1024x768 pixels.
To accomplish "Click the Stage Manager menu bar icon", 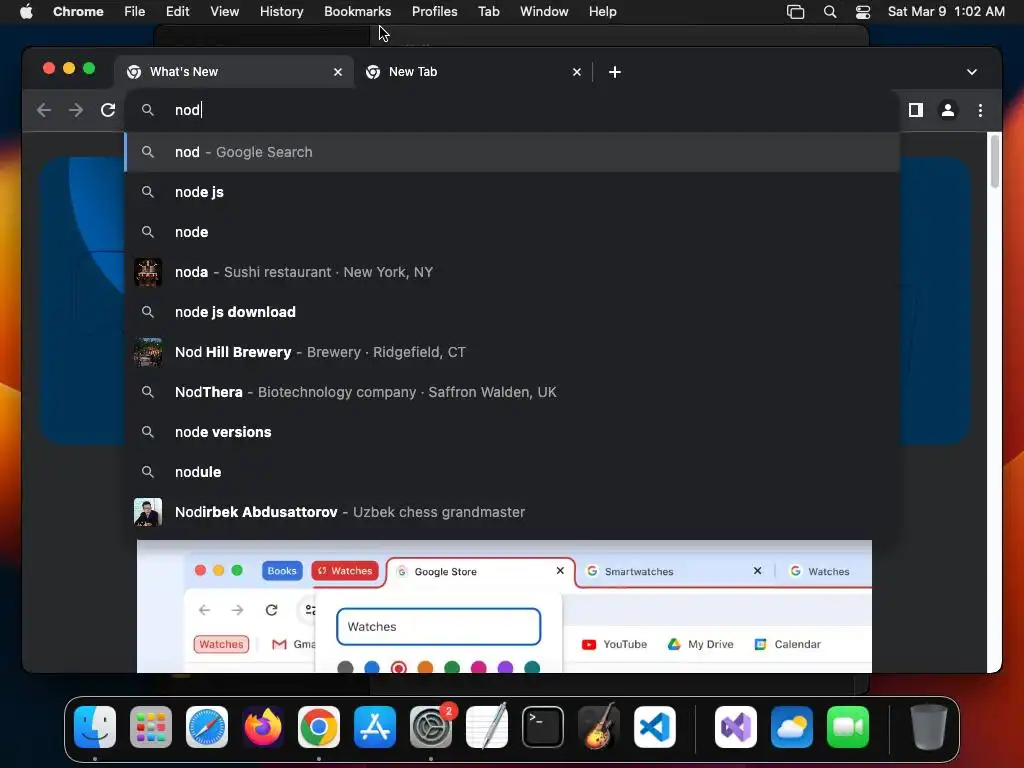I will coord(795,12).
